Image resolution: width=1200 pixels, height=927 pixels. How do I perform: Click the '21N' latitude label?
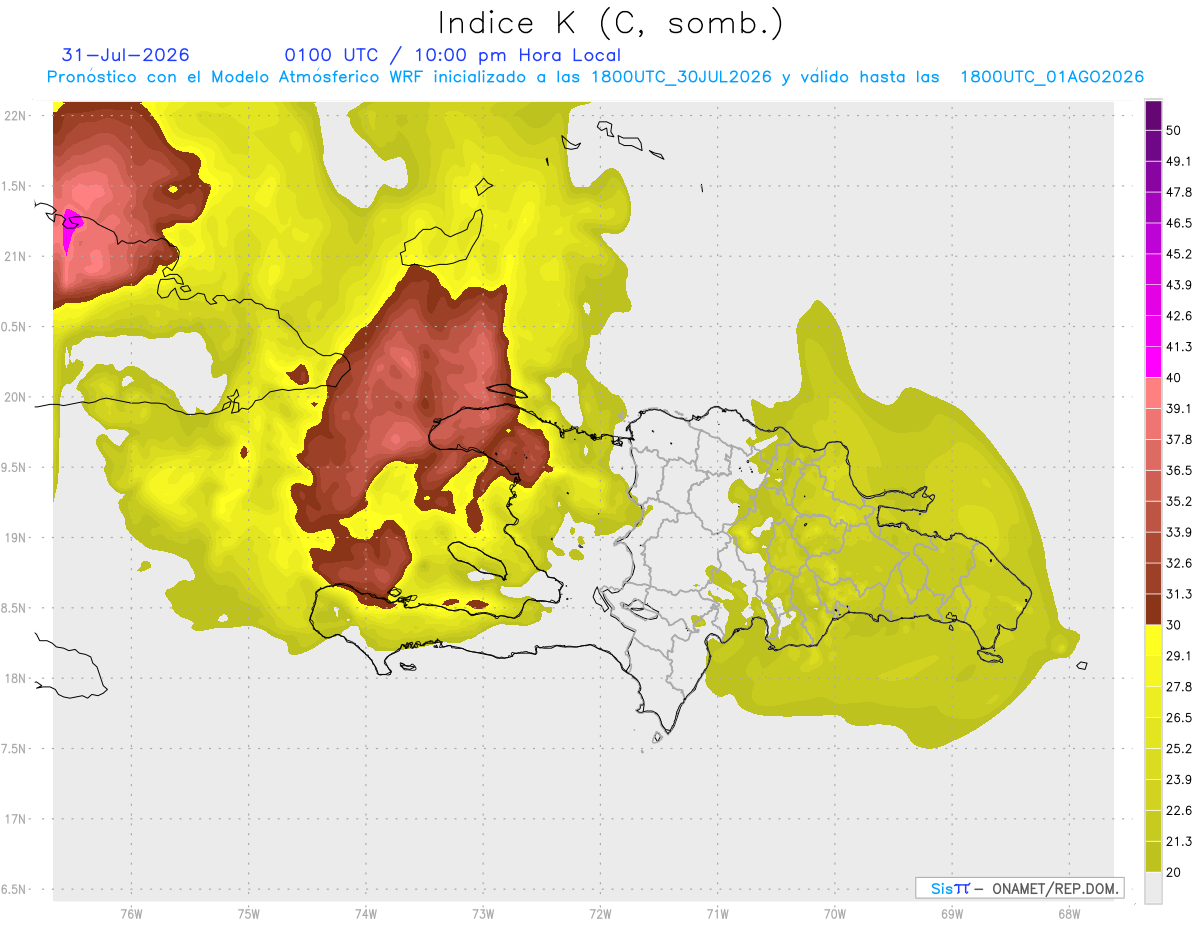point(14,256)
